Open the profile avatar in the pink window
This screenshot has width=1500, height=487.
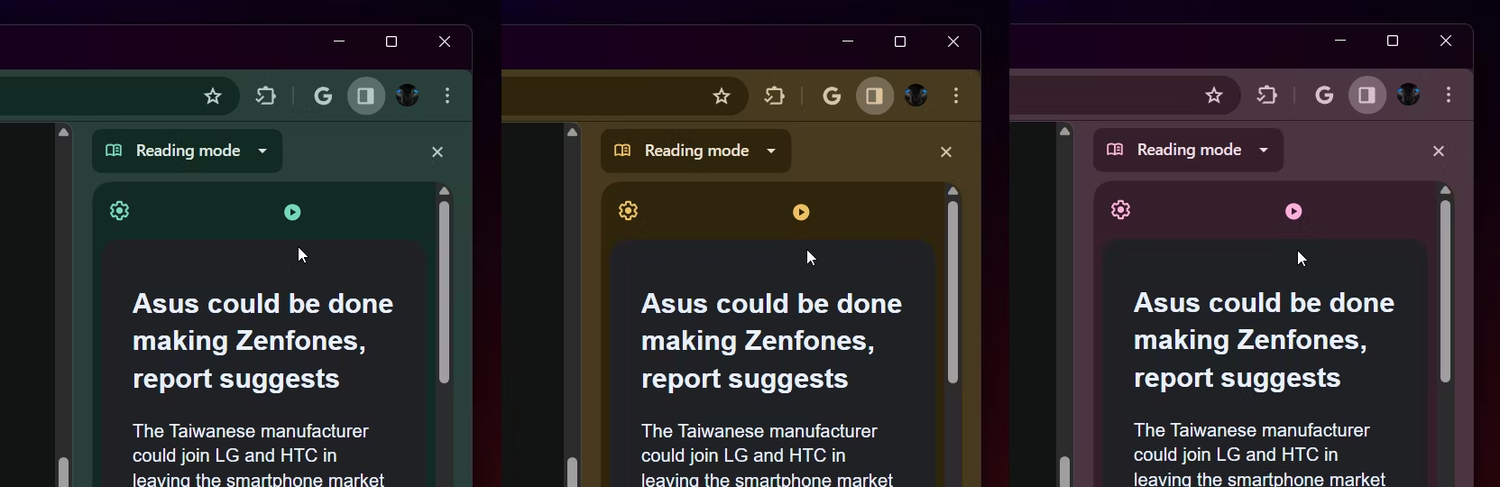click(1408, 96)
